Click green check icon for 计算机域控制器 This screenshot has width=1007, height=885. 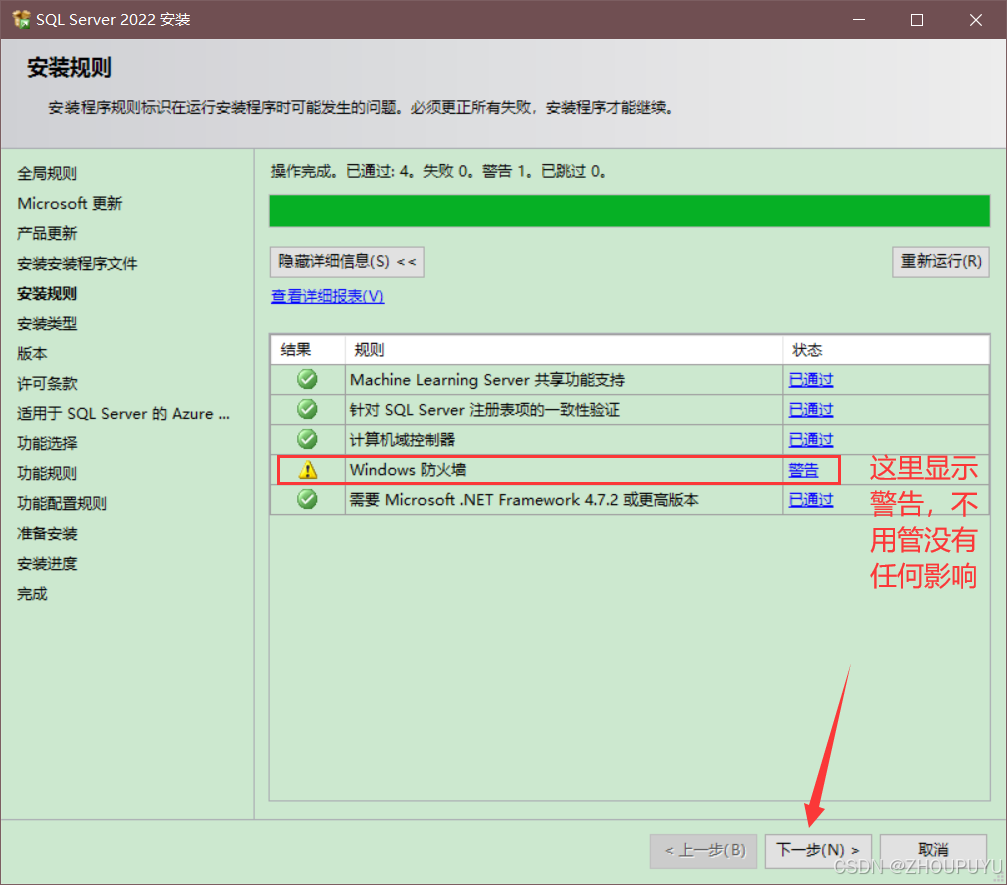(x=307, y=439)
